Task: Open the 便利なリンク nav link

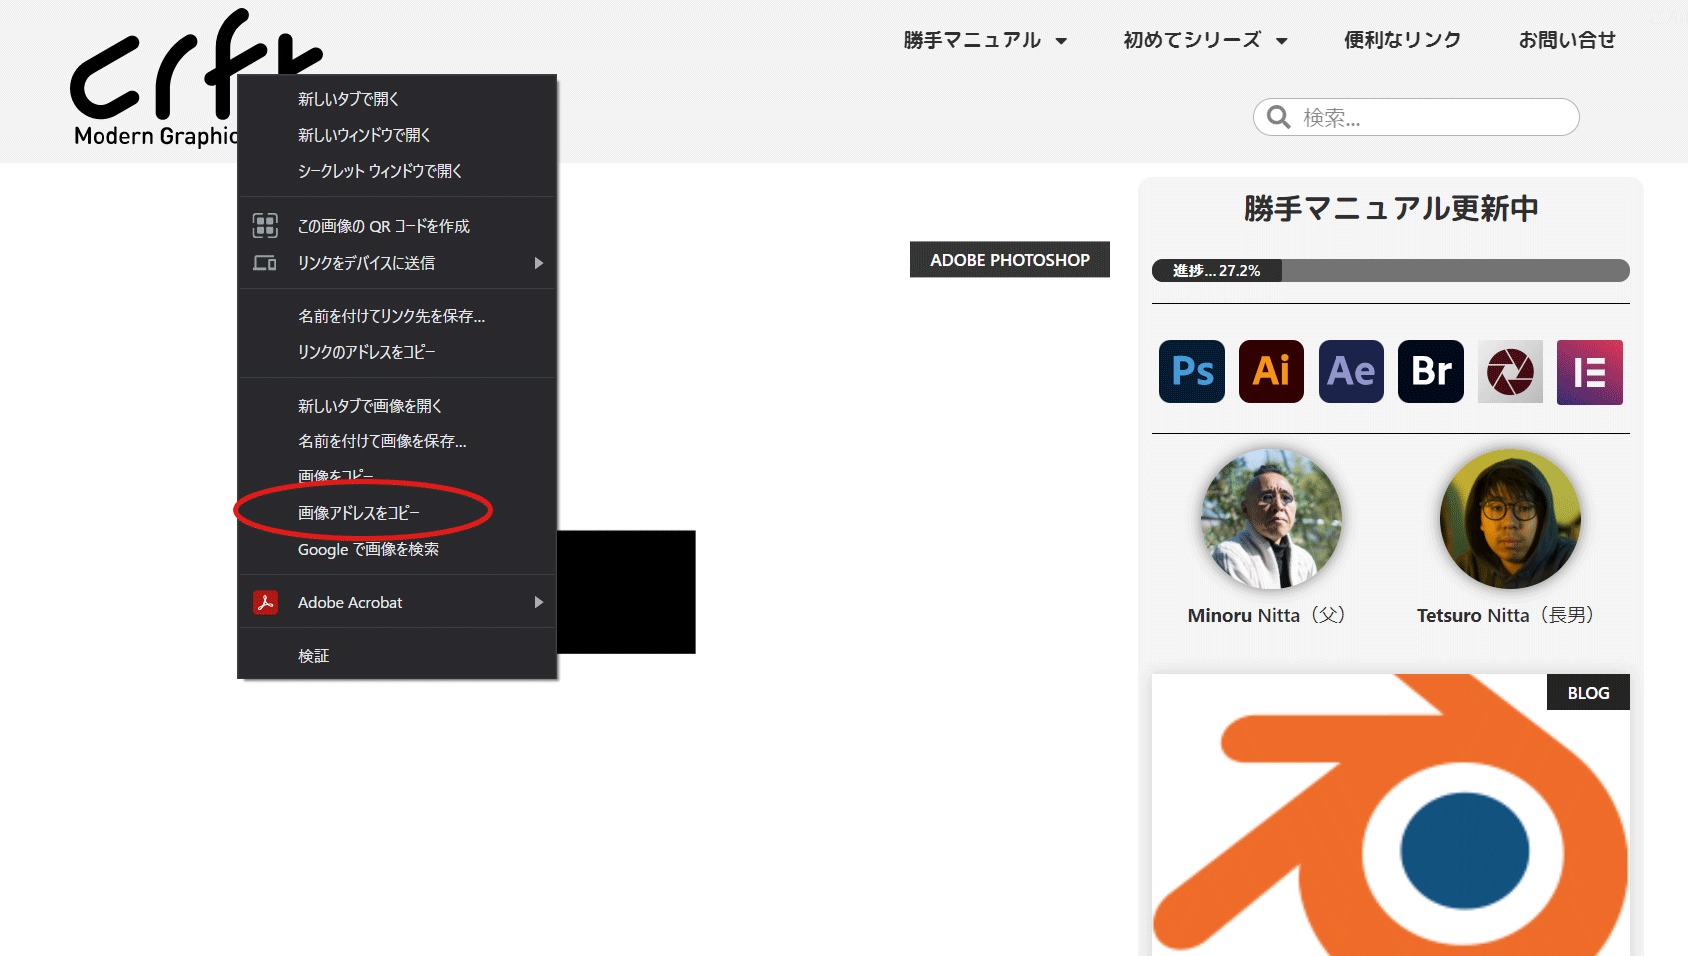Action: (x=1402, y=40)
